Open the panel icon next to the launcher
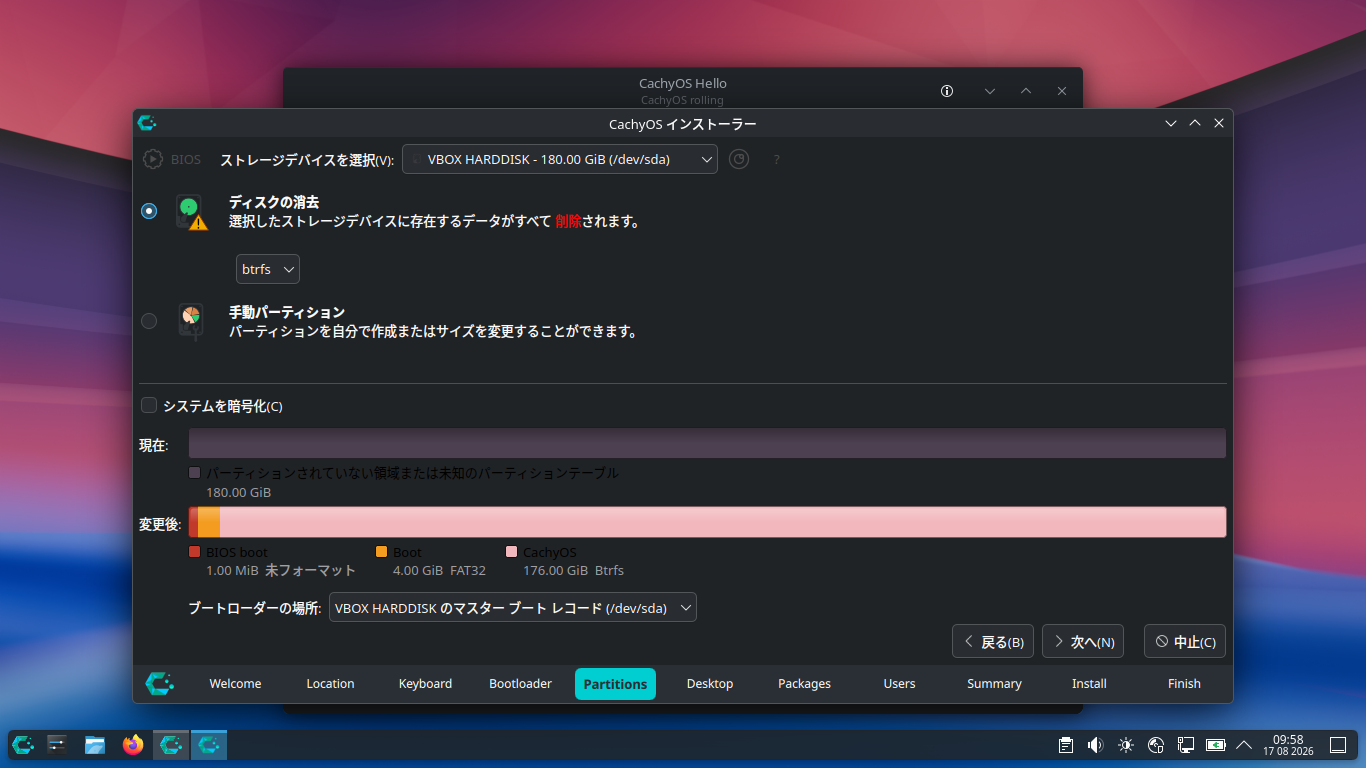The width and height of the screenshot is (1366, 768). point(57,745)
